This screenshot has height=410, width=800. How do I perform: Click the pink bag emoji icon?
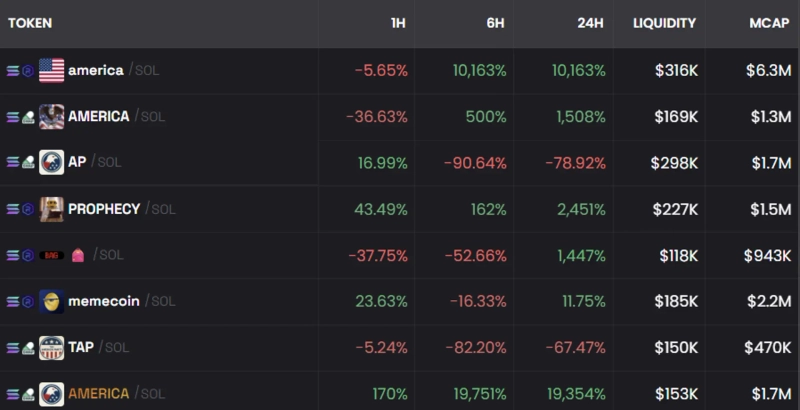pyautogui.click(x=78, y=255)
